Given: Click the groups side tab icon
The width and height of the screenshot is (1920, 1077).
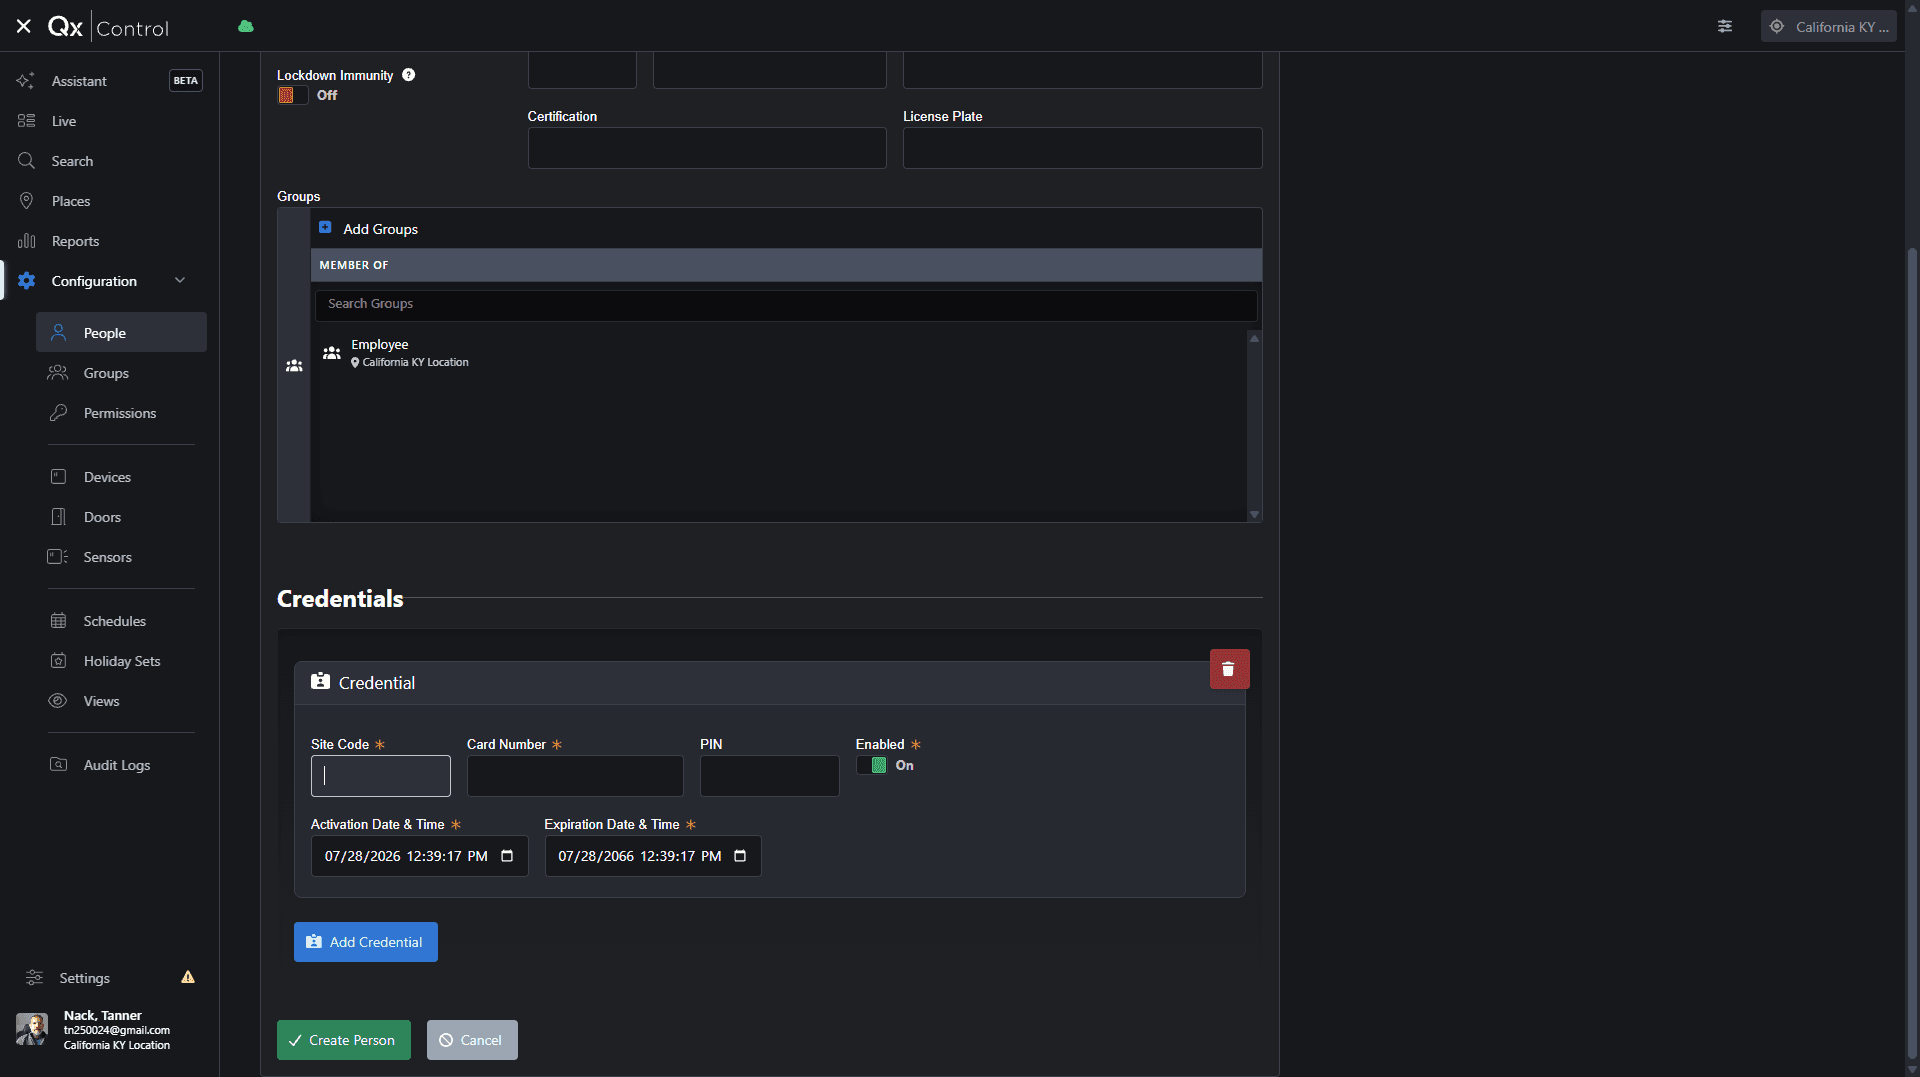Looking at the screenshot, I should pyautogui.click(x=294, y=366).
